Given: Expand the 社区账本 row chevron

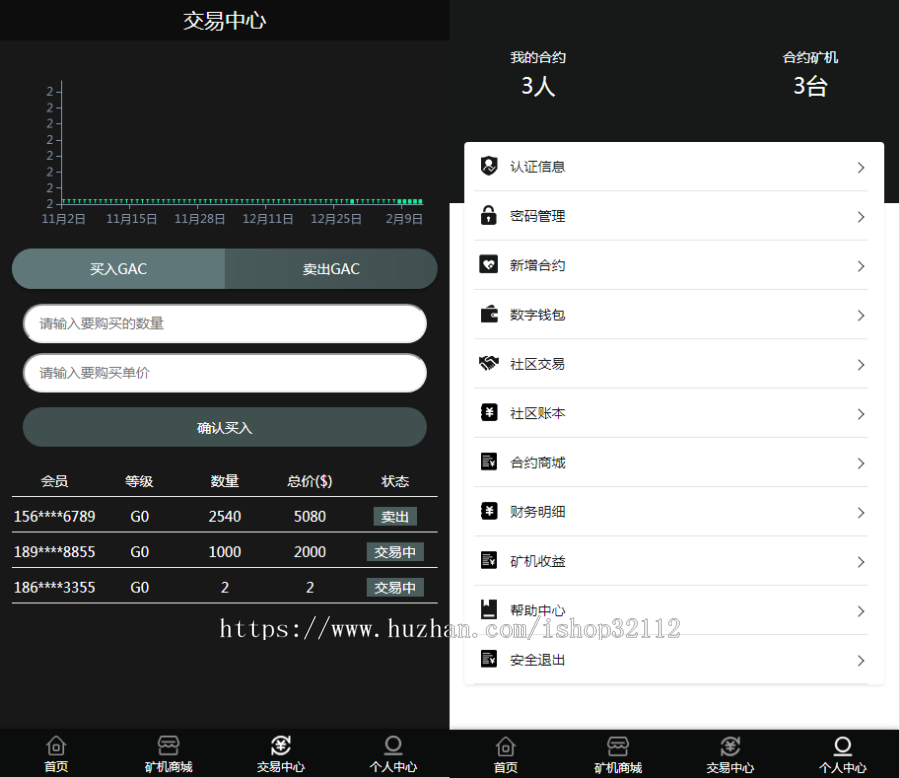Looking at the screenshot, I should [x=861, y=415].
